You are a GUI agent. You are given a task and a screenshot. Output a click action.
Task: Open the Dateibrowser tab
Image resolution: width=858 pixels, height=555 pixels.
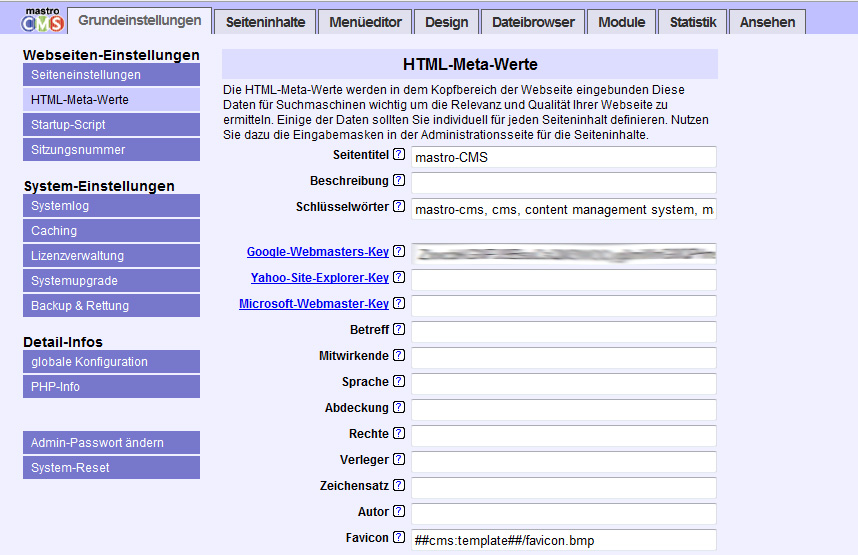(533, 22)
